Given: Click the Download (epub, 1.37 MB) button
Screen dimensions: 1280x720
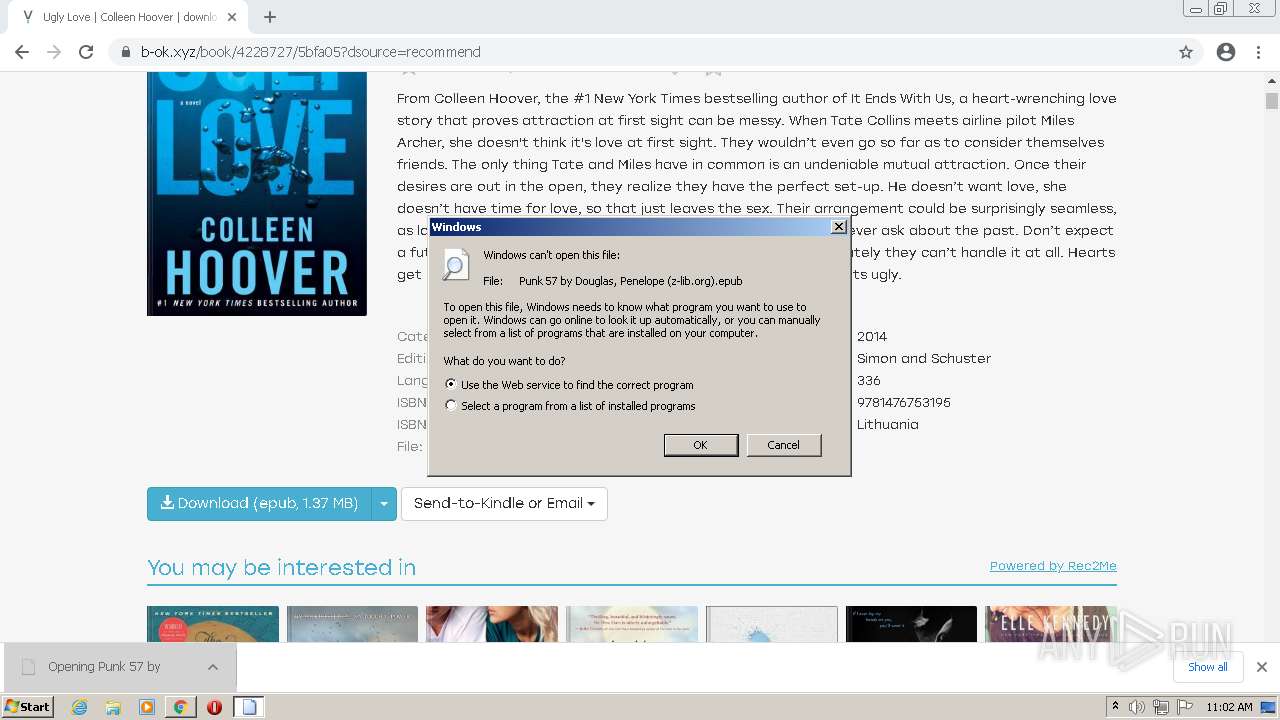Looking at the screenshot, I should pos(259,504).
